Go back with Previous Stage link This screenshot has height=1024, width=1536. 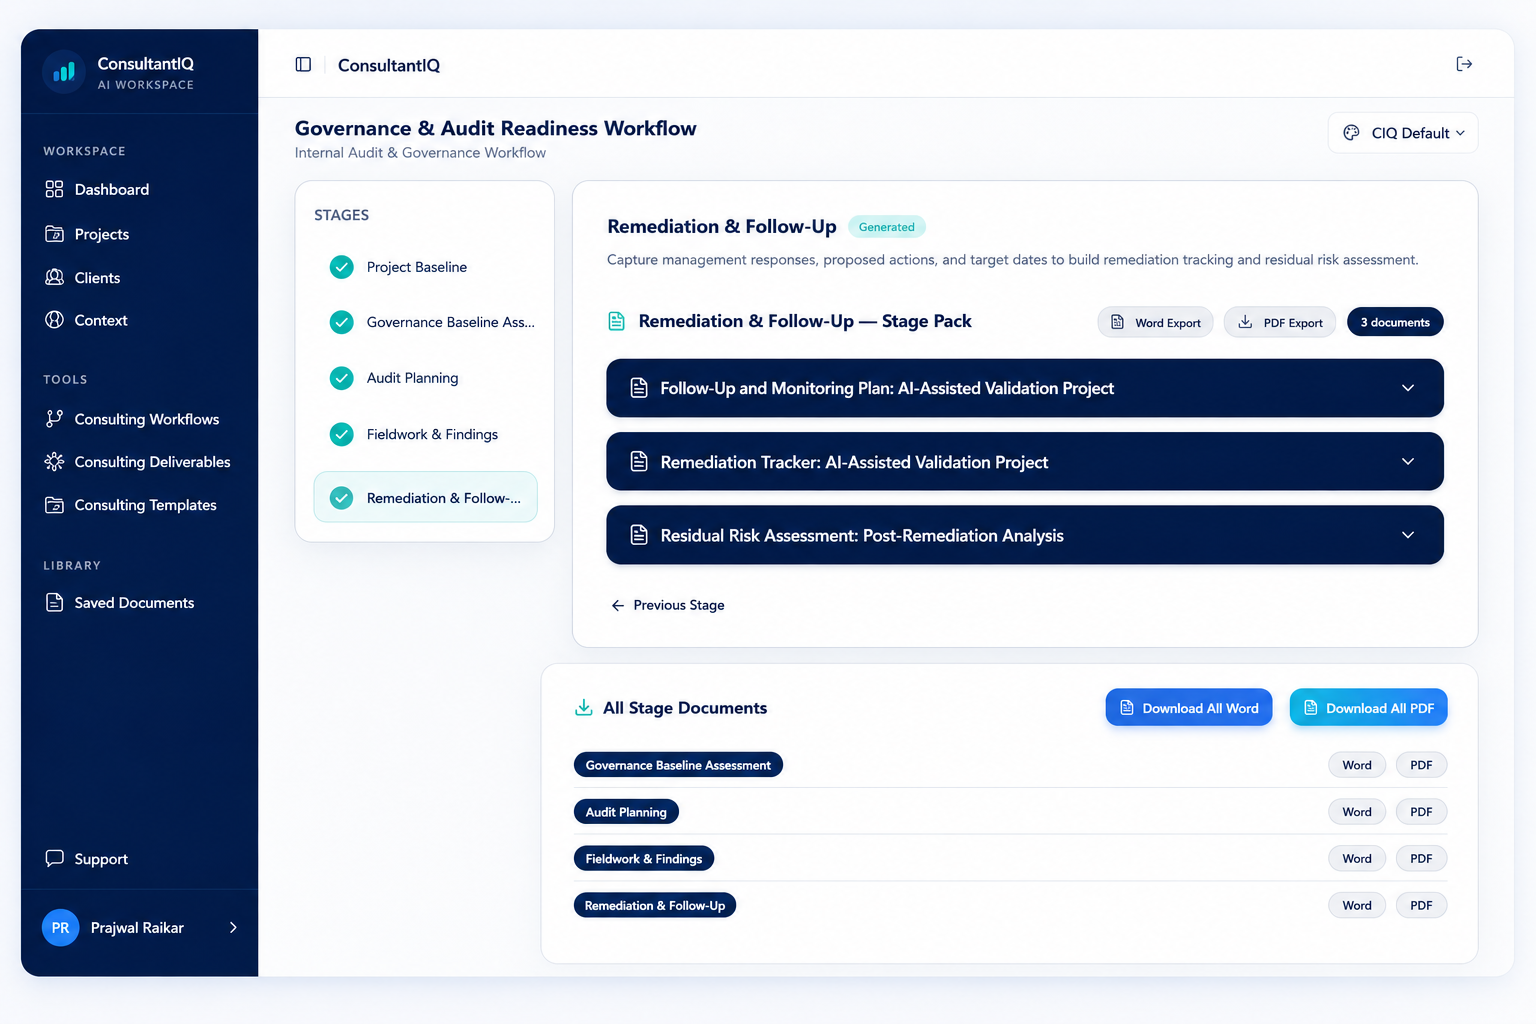tap(668, 605)
